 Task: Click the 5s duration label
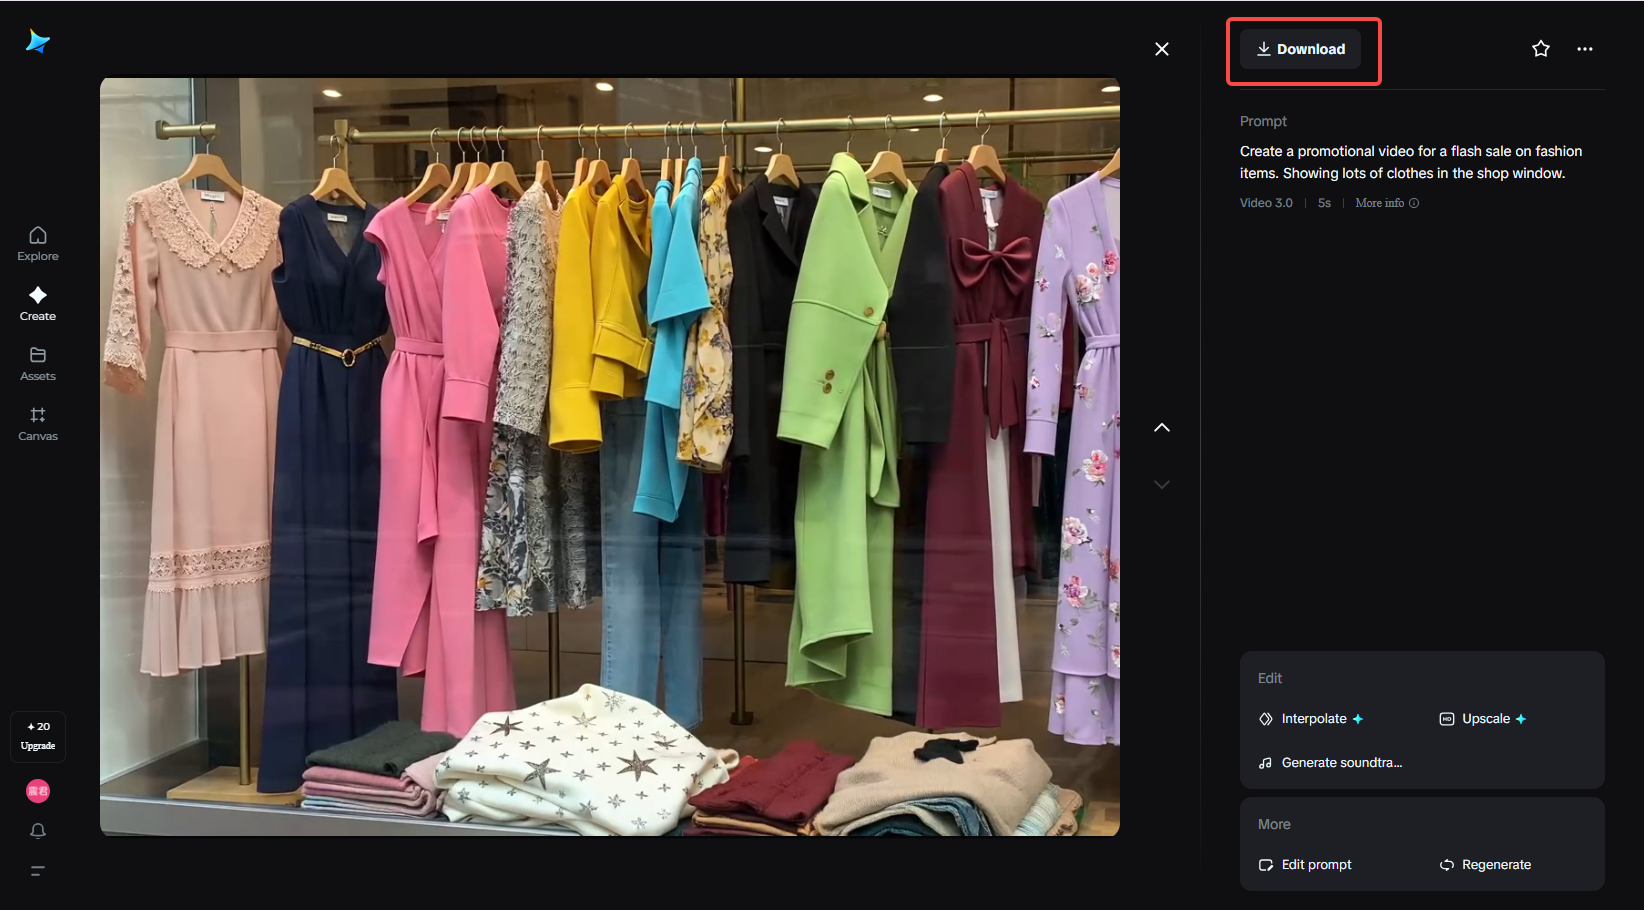[x=1324, y=203]
